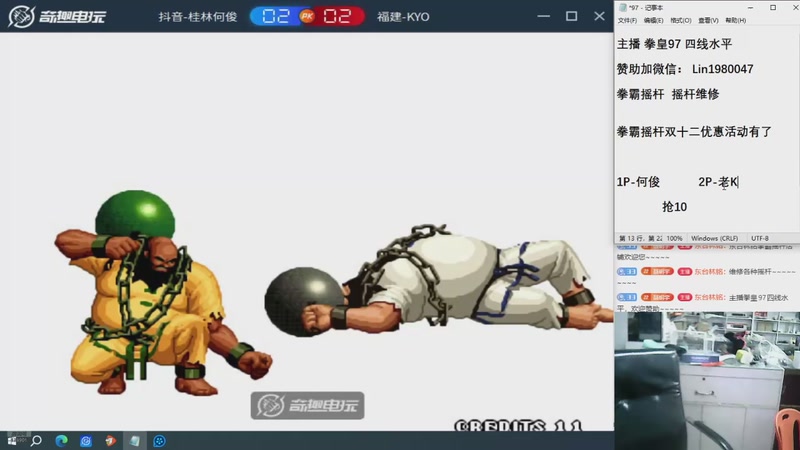Click UTF-8 encoding in Notepad status bar

coord(760,238)
